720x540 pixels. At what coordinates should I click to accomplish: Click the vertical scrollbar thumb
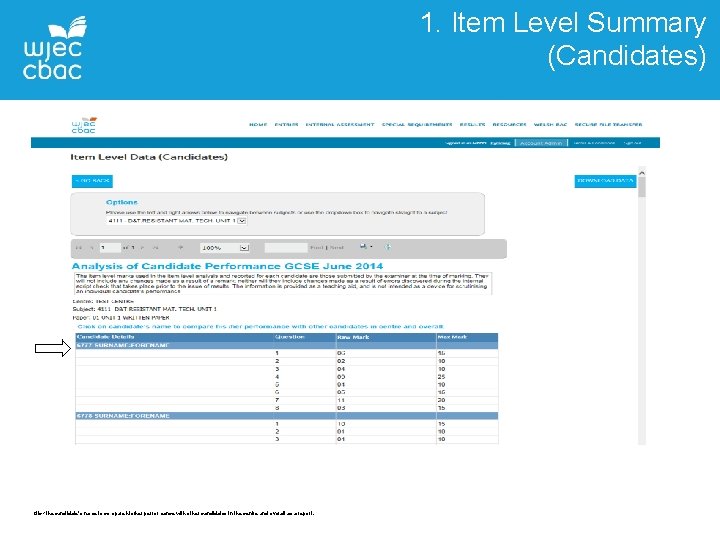(x=642, y=187)
